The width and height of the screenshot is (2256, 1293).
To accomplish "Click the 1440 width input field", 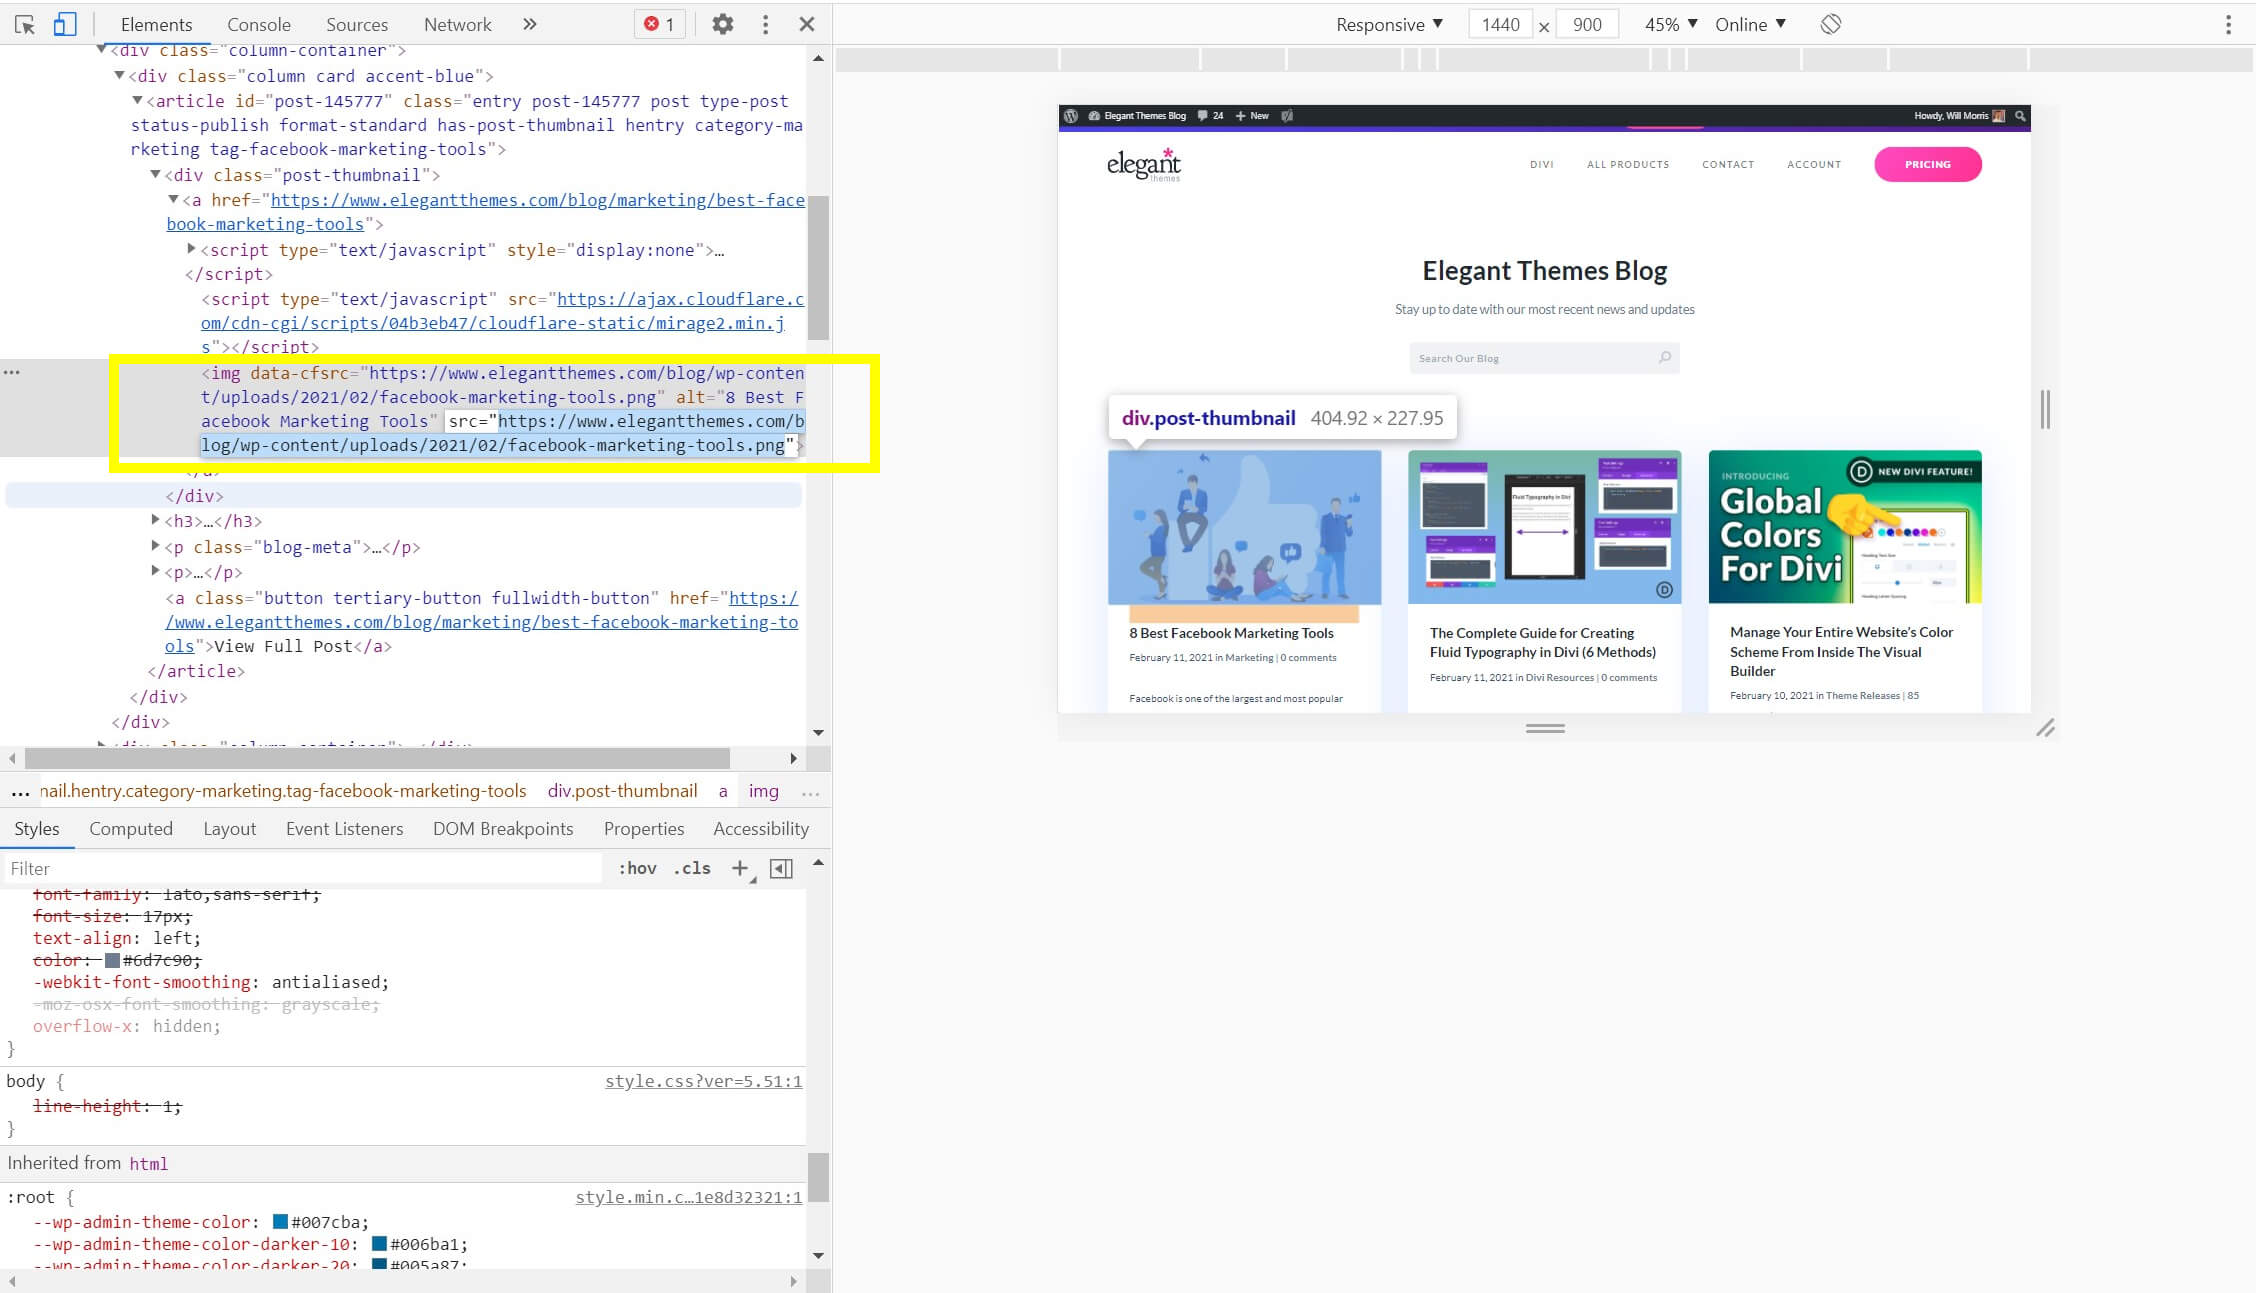I will (x=1500, y=24).
